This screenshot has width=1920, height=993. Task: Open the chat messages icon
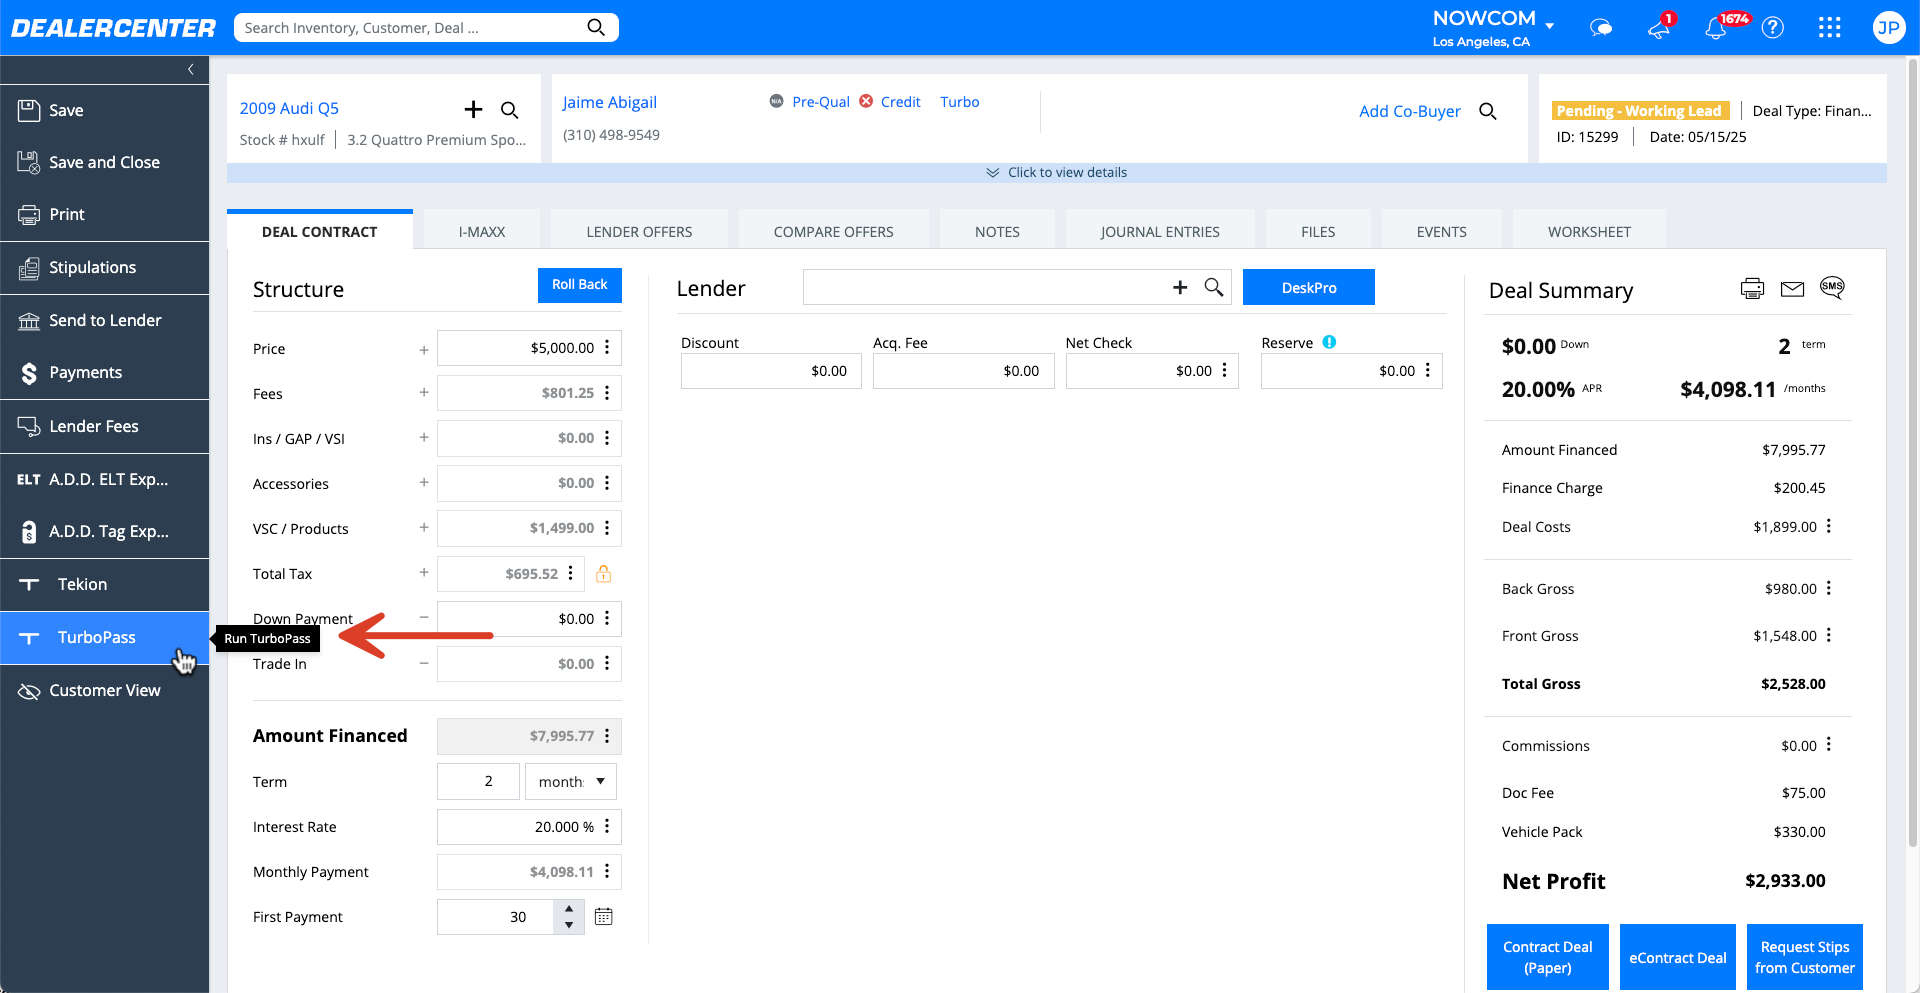point(1601,27)
